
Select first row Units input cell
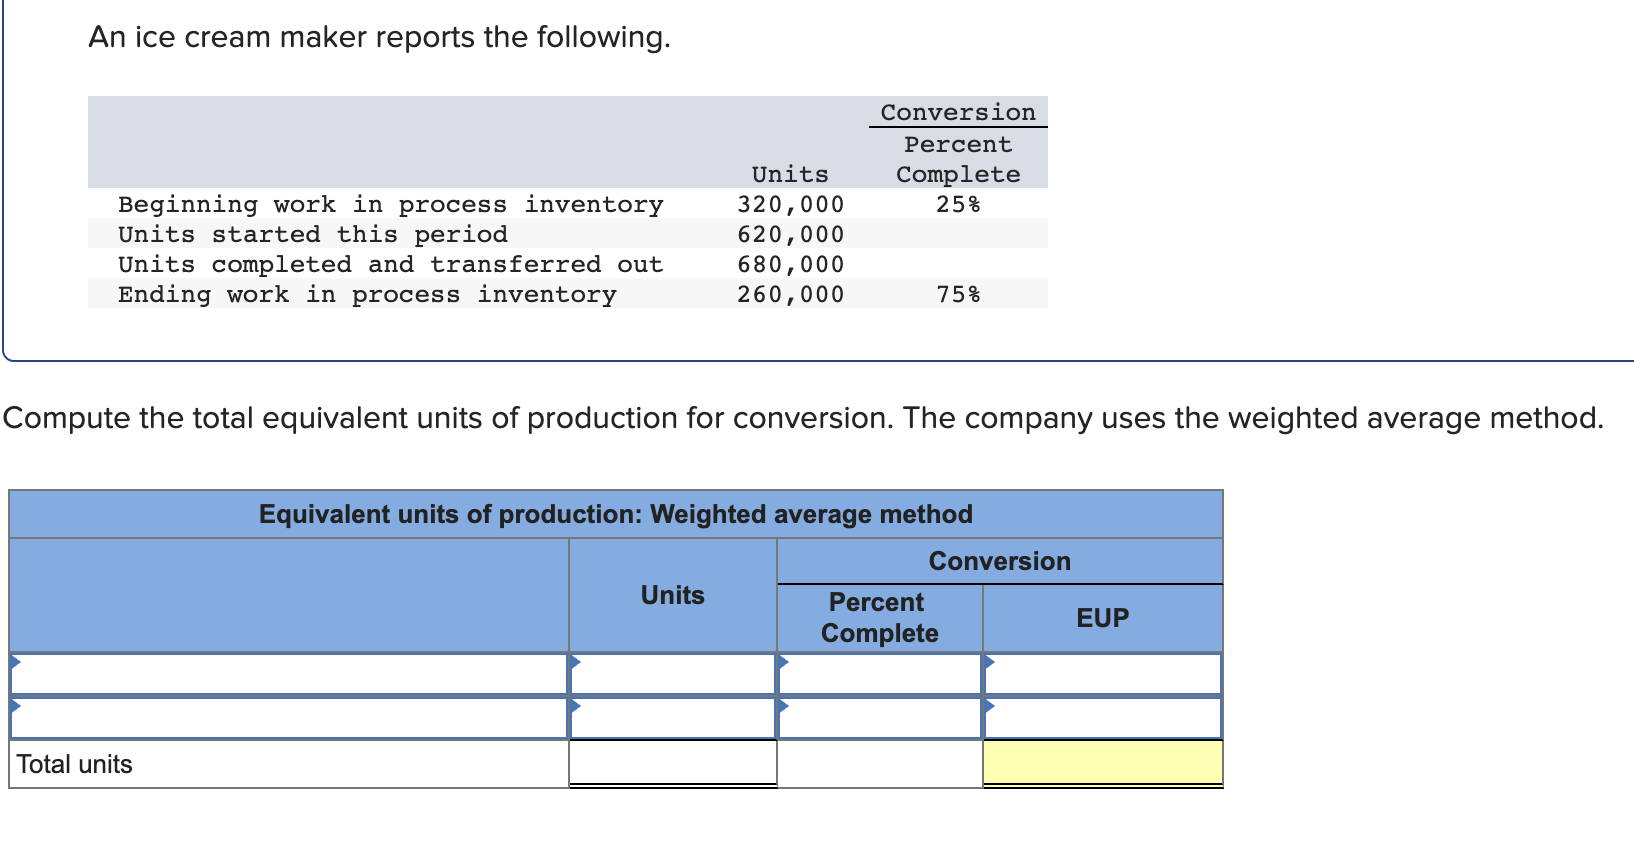(x=673, y=674)
